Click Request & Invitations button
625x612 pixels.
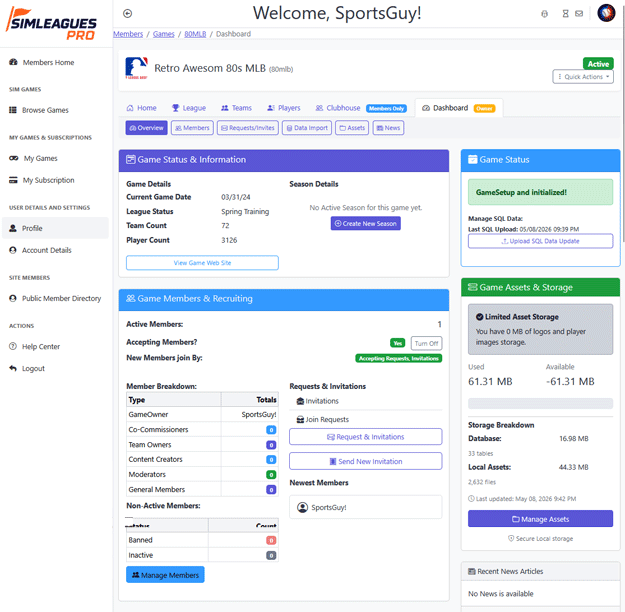[366, 437]
